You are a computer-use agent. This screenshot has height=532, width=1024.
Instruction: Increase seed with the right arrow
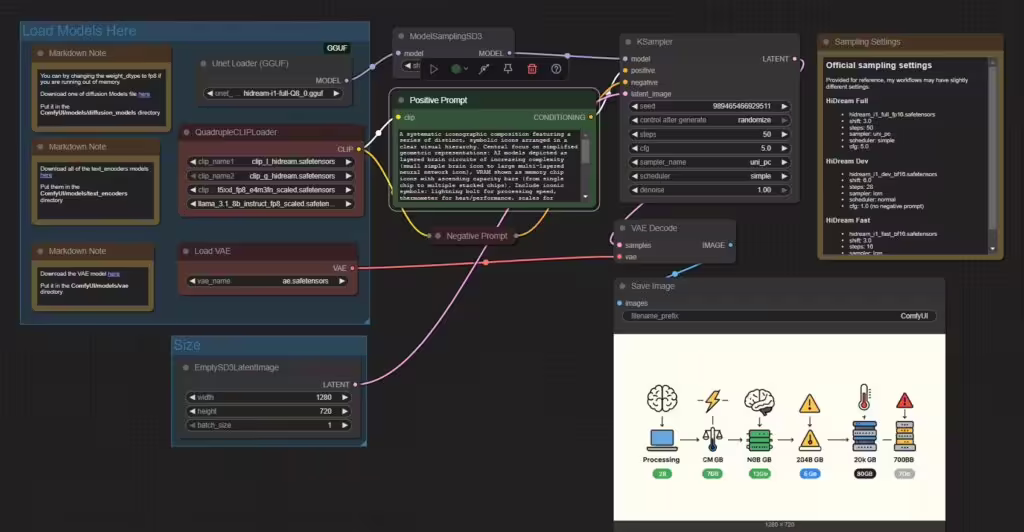click(x=784, y=106)
